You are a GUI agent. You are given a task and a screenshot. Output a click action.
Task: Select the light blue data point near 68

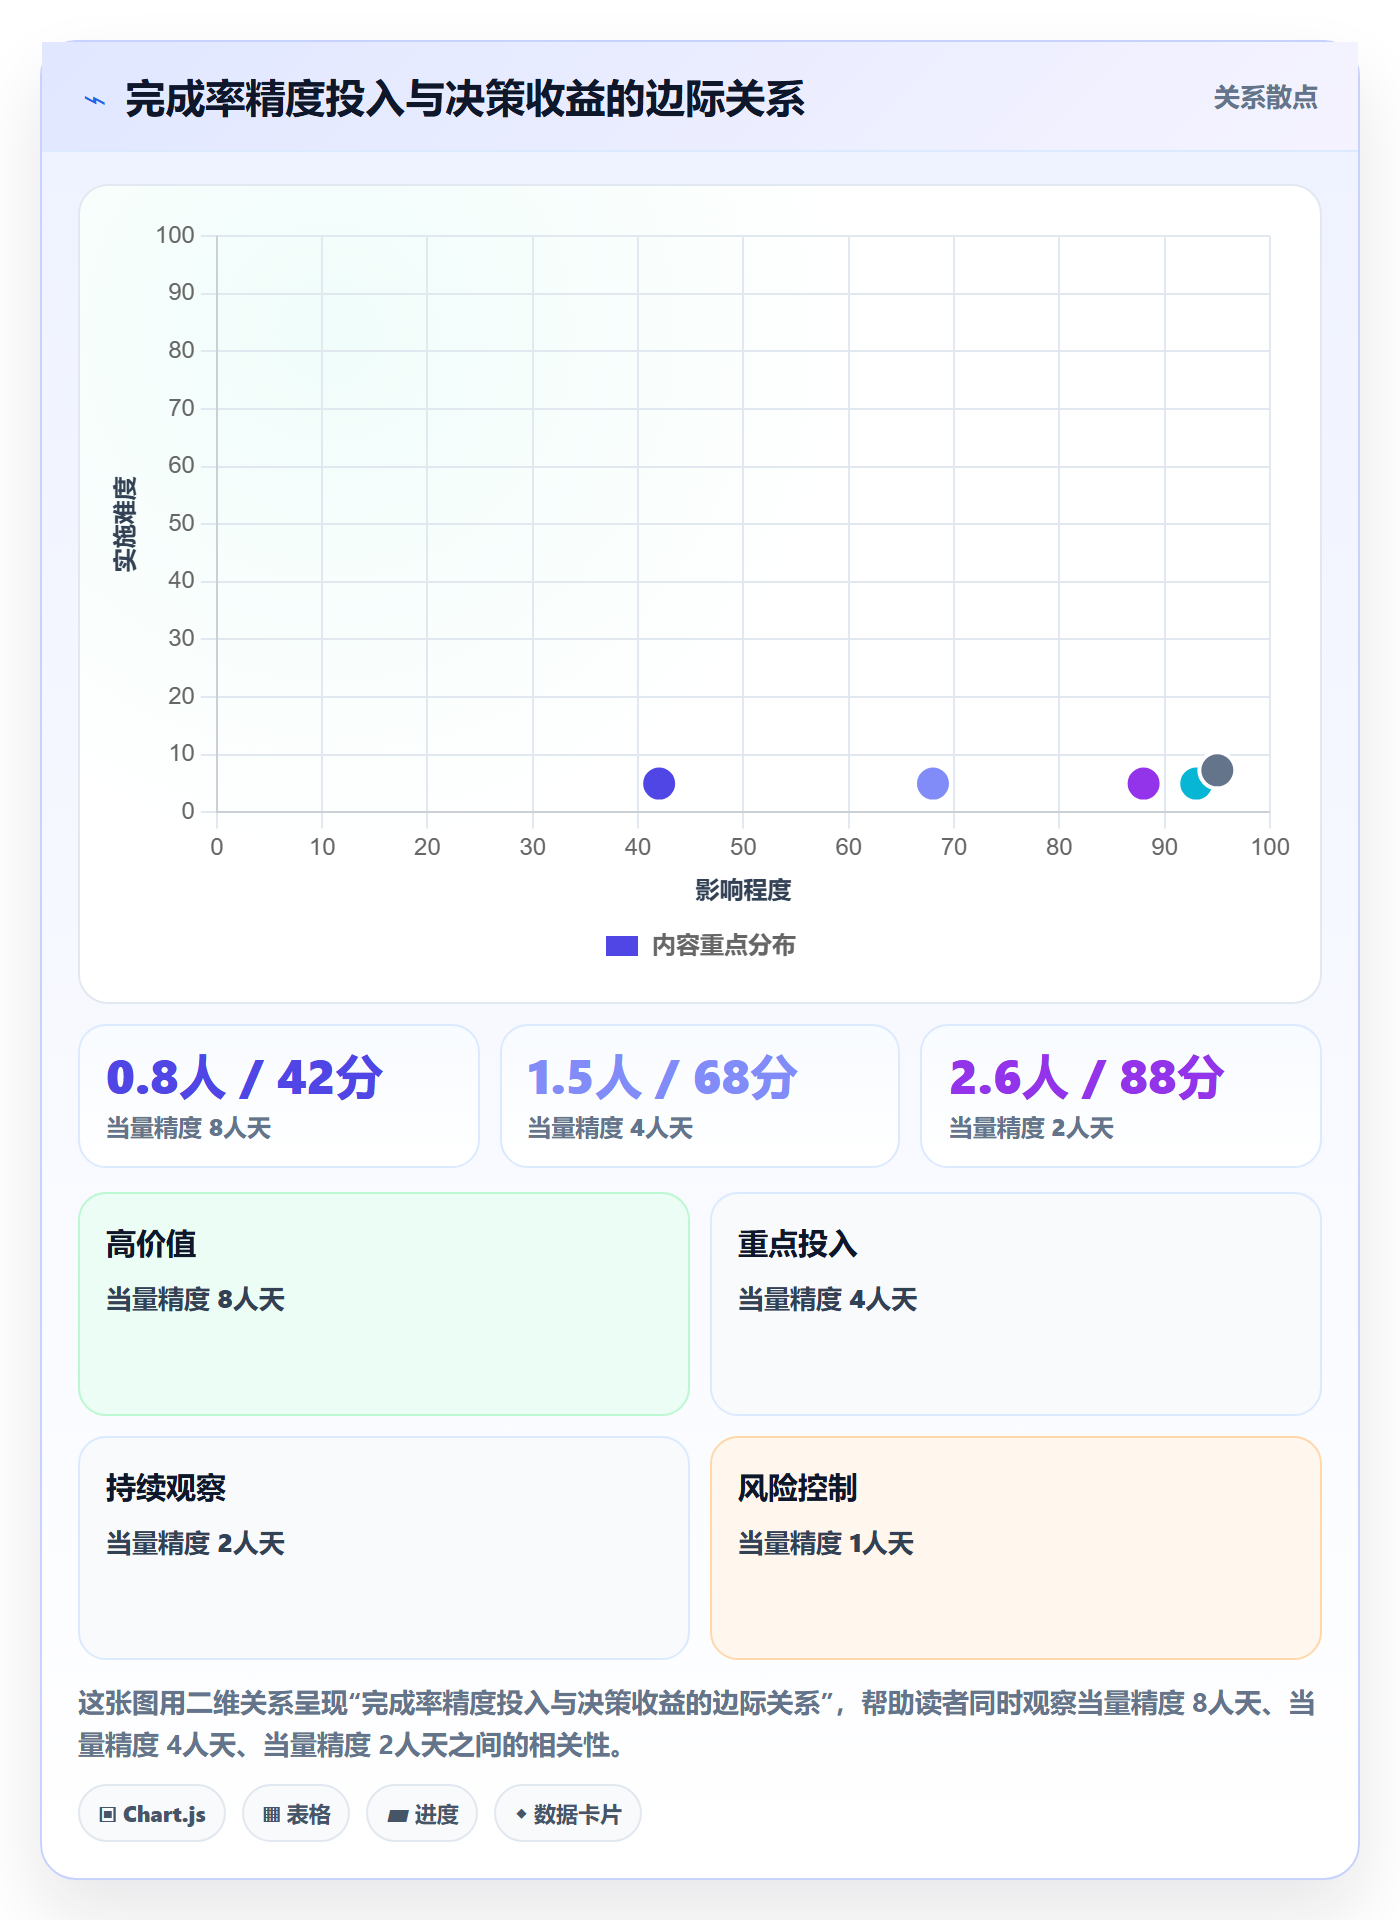tap(933, 783)
